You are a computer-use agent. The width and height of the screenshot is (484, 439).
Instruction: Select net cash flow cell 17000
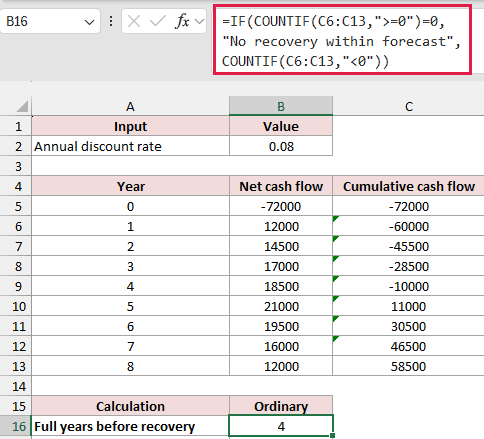pyautogui.click(x=281, y=266)
